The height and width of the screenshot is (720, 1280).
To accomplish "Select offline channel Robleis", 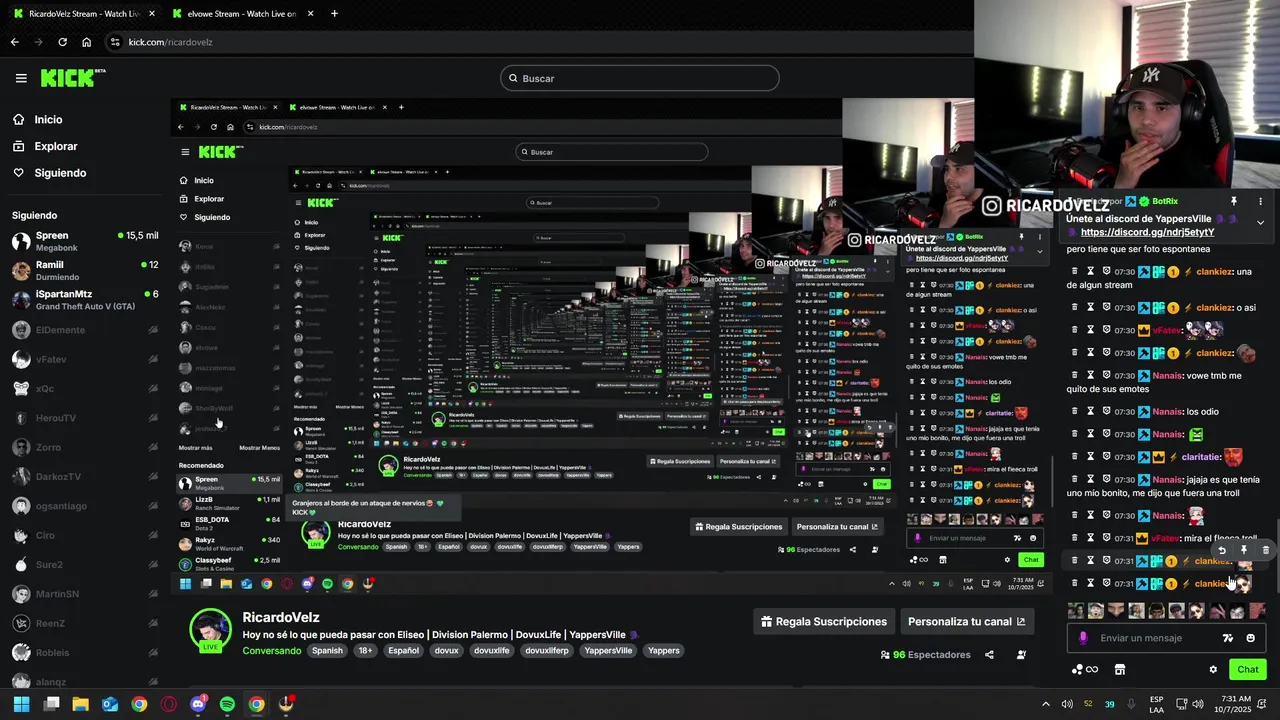I will click(x=85, y=652).
